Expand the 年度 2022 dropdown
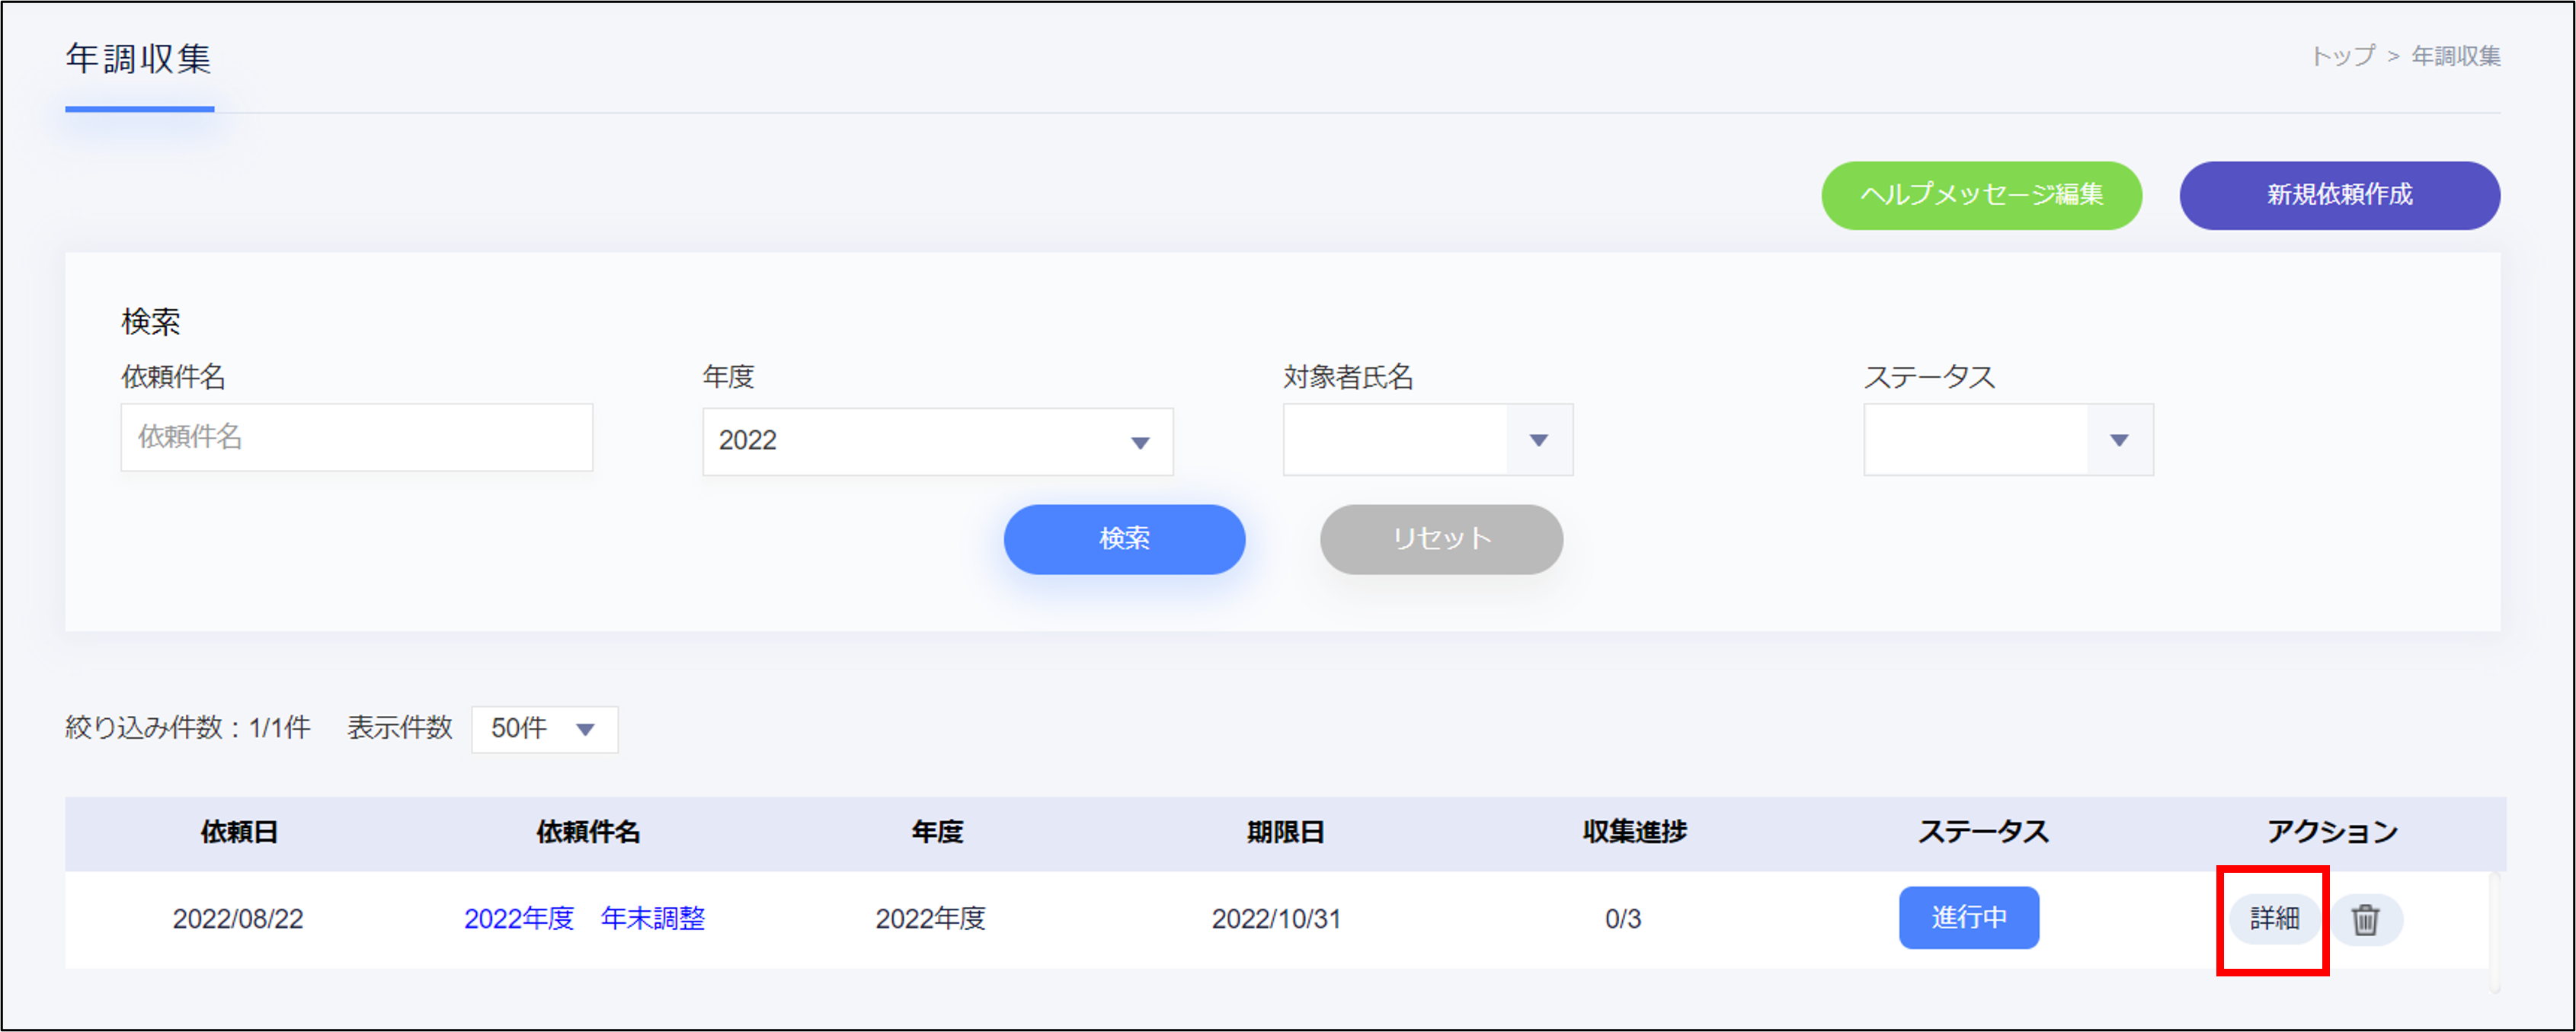The height and width of the screenshot is (1032, 2576). click(x=937, y=441)
